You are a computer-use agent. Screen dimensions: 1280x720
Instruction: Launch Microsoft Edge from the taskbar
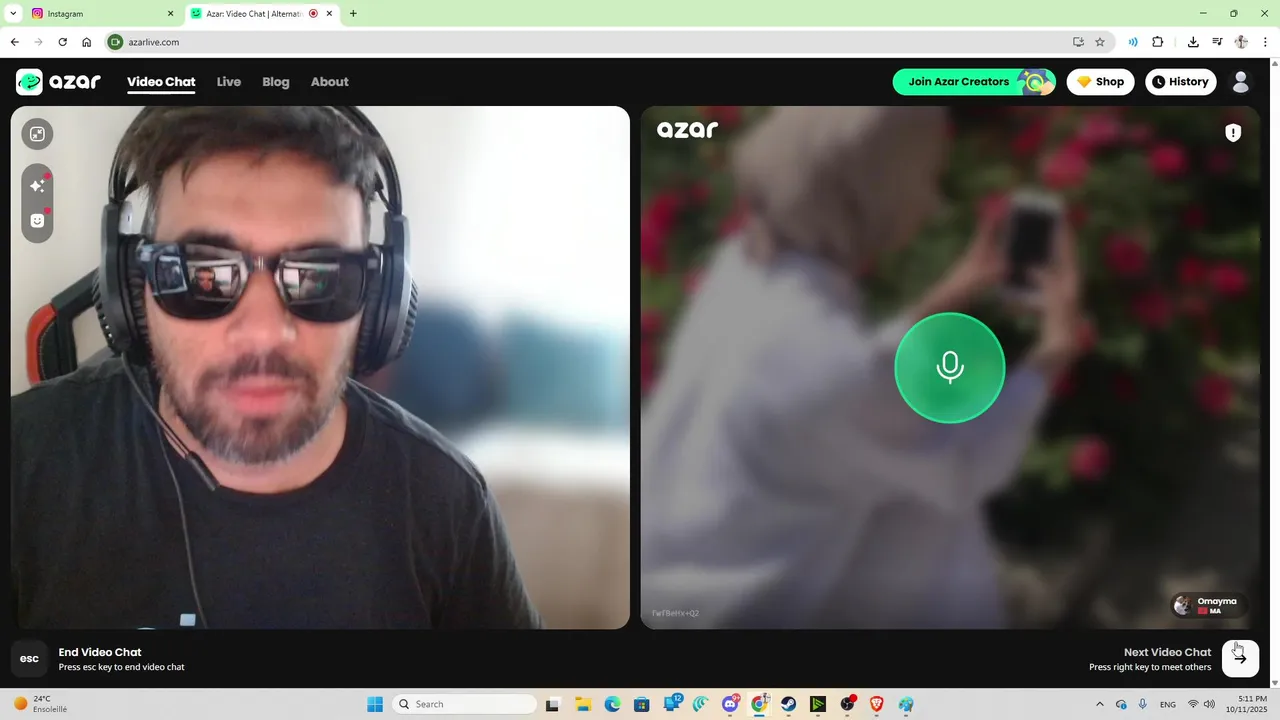(x=612, y=704)
